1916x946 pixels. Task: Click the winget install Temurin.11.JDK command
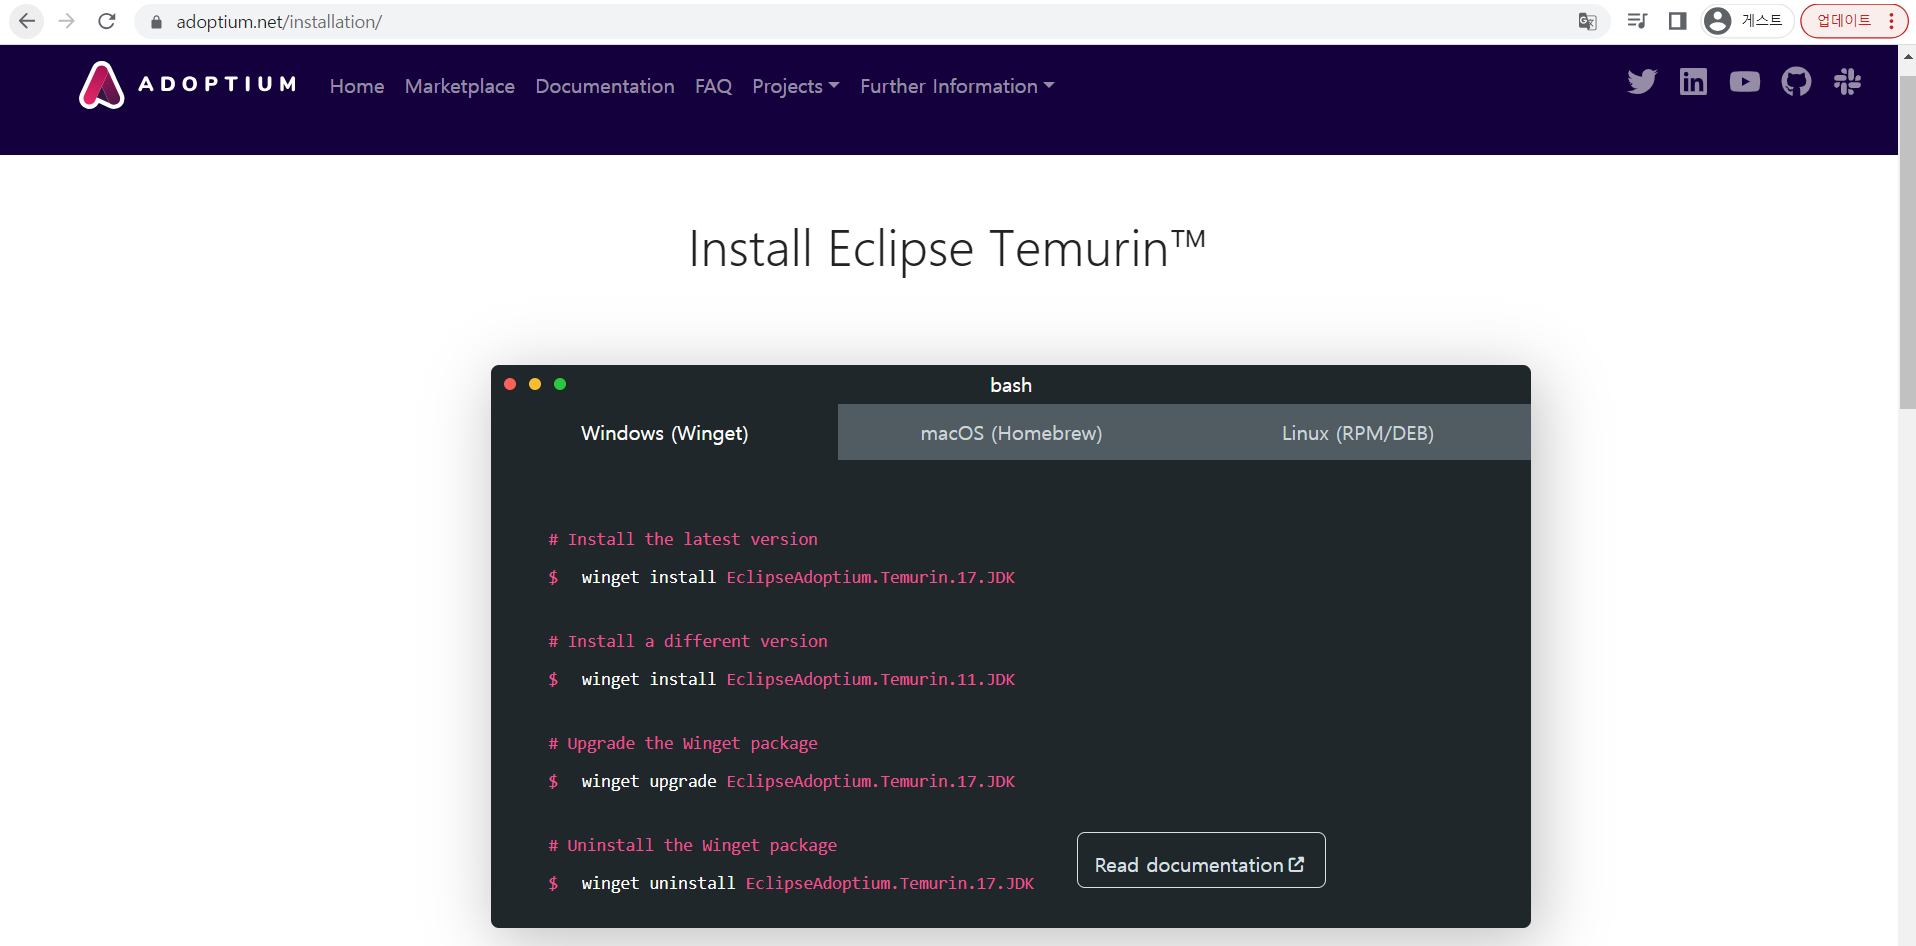[x=798, y=679]
